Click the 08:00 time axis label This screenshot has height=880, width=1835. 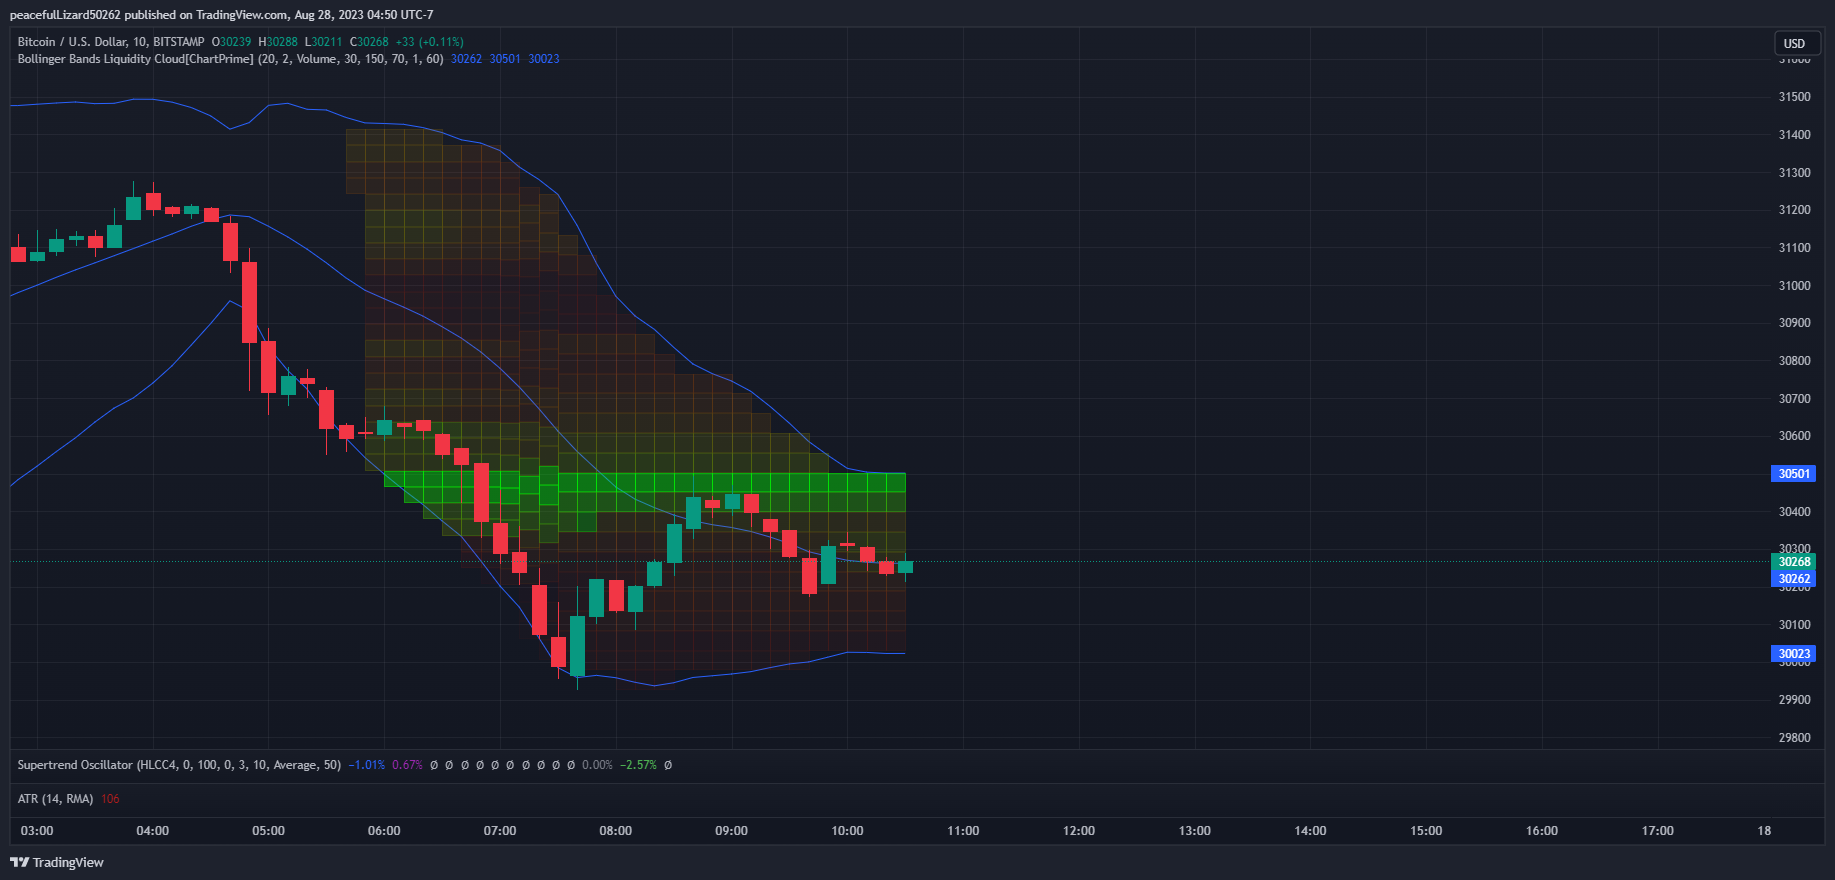coord(616,831)
